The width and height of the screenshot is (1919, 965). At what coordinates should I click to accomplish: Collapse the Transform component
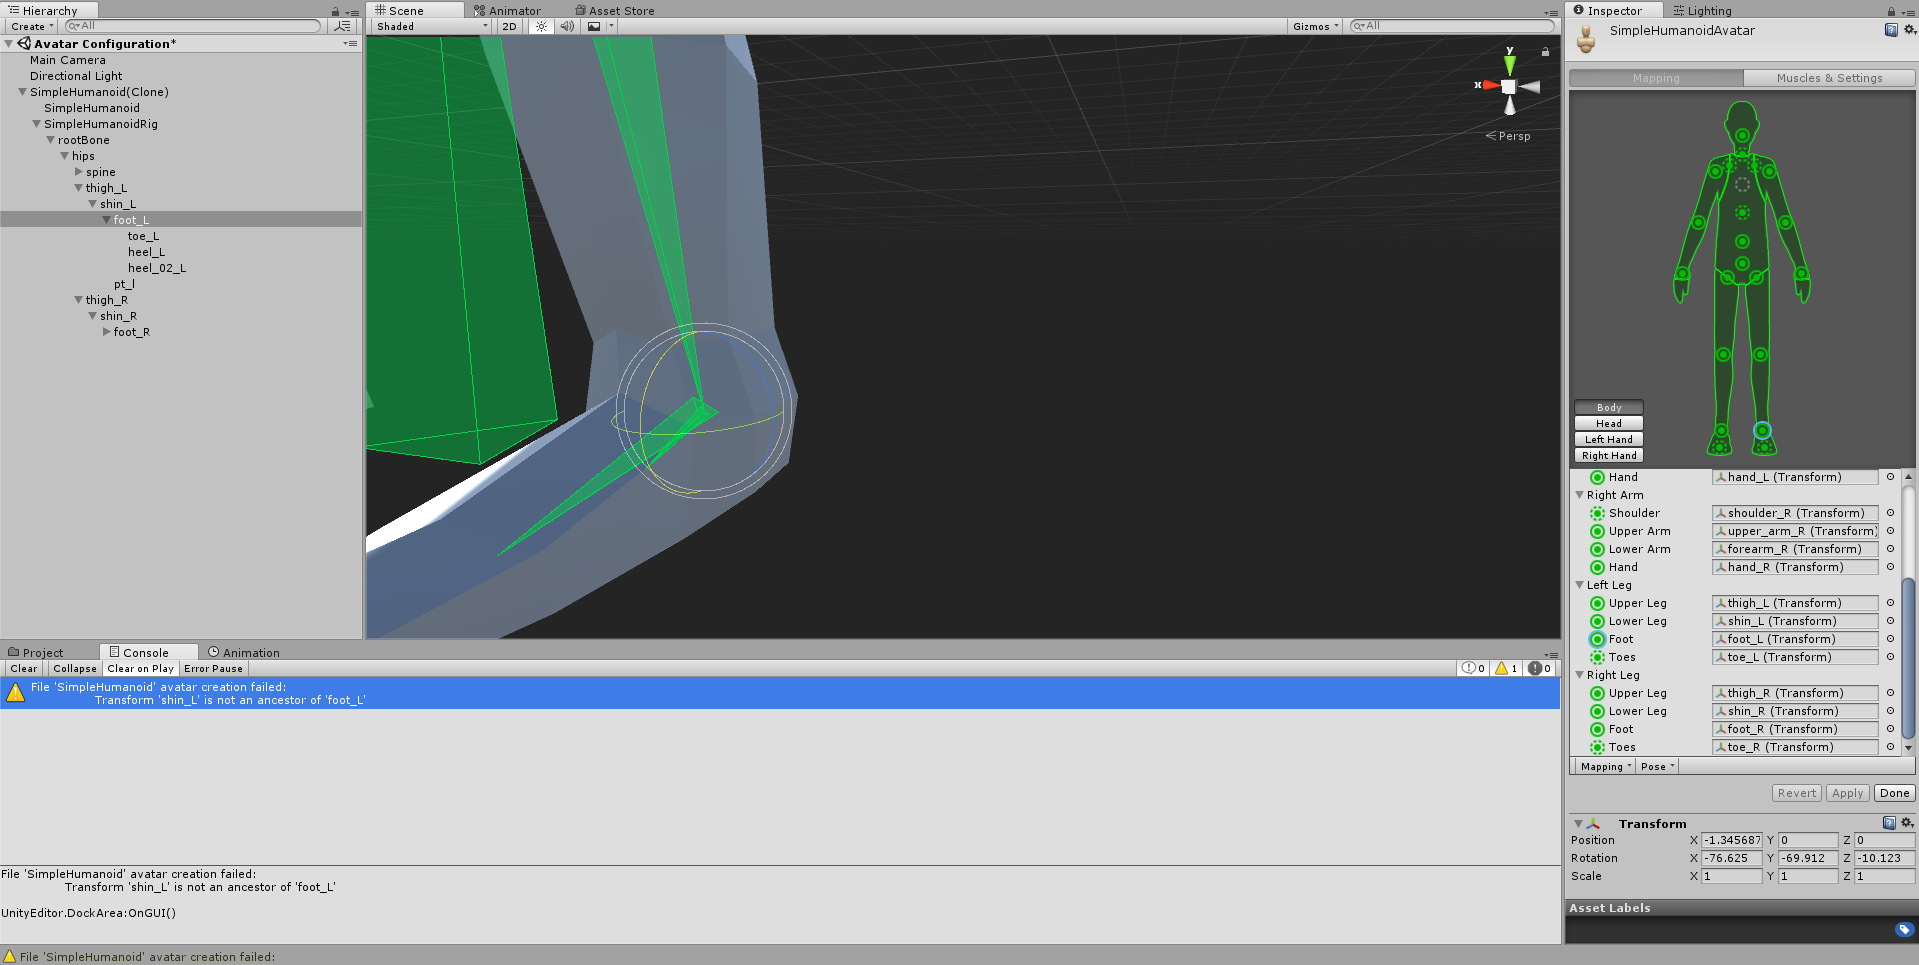pyautogui.click(x=1578, y=824)
